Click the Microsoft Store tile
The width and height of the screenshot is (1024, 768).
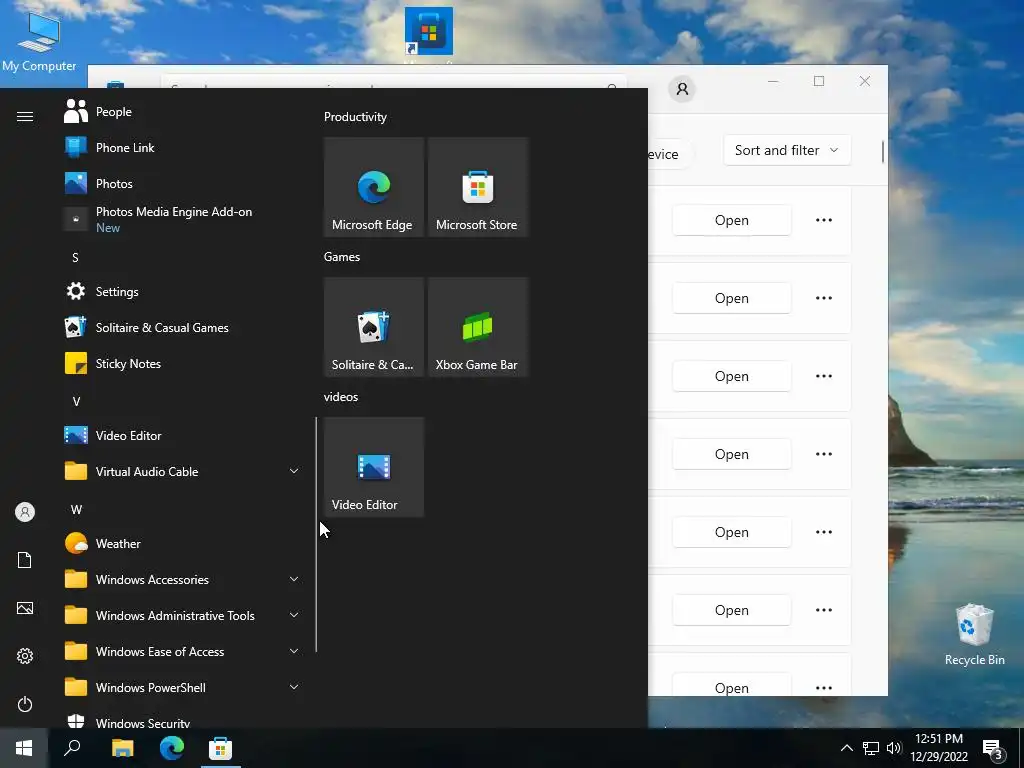click(x=477, y=187)
